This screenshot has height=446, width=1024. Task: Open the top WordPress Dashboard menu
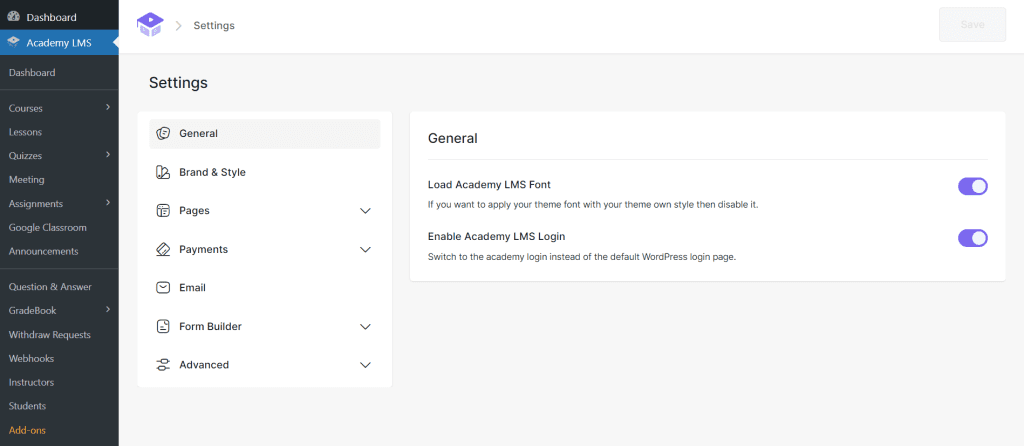(59, 17)
